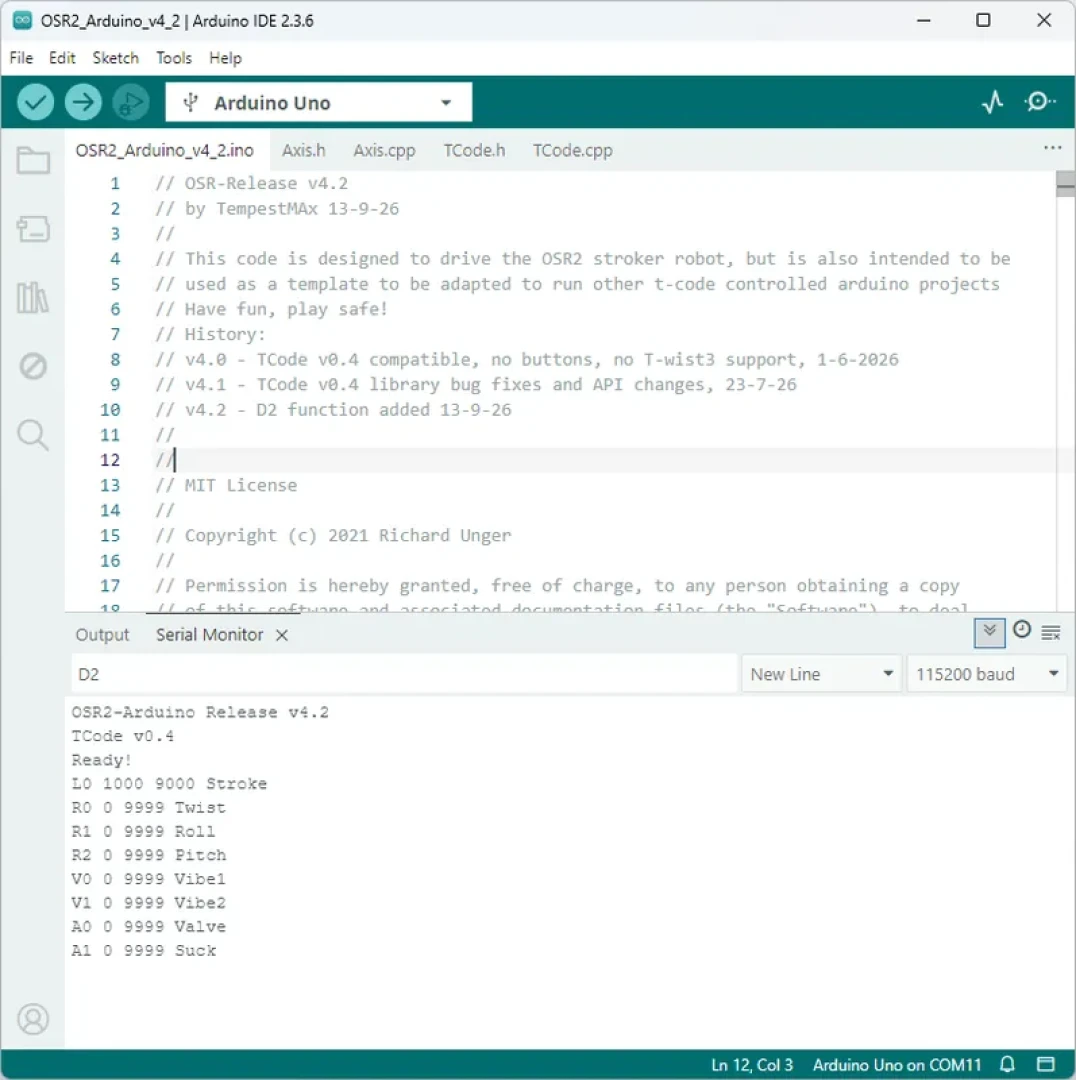Open Serial Monitor magnifier icon in toolbar

[1039, 102]
